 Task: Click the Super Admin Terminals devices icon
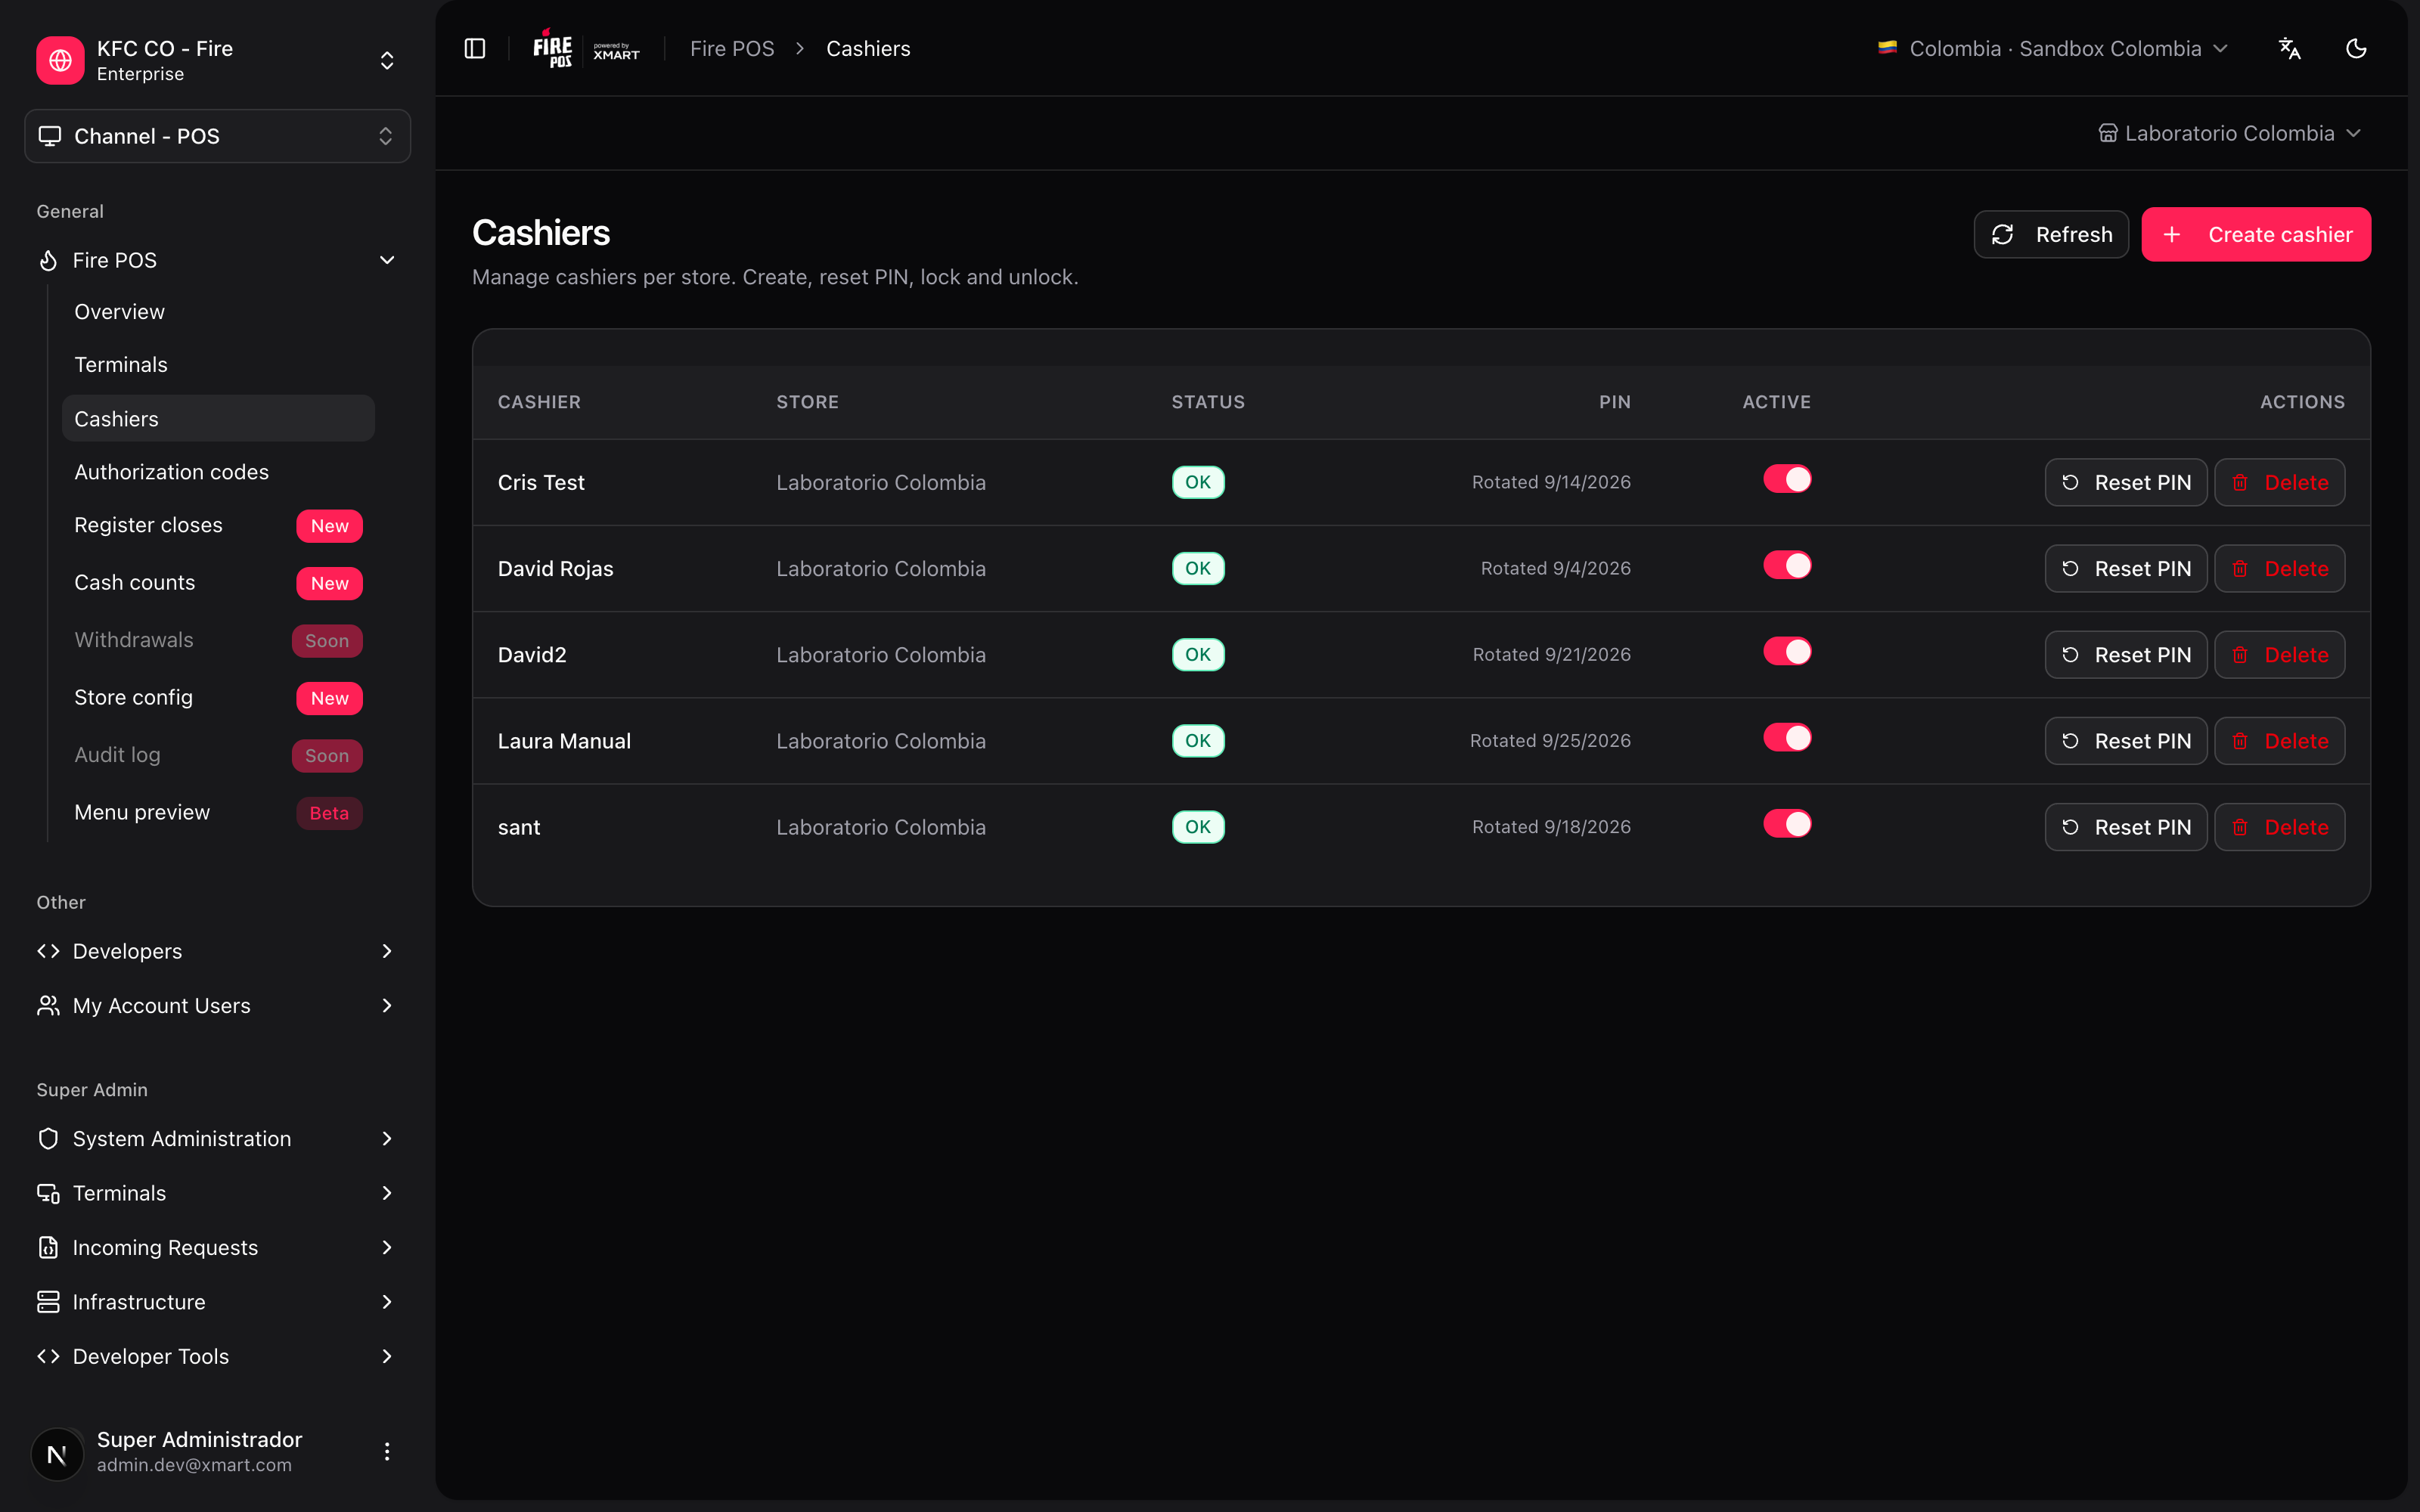click(48, 1193)
